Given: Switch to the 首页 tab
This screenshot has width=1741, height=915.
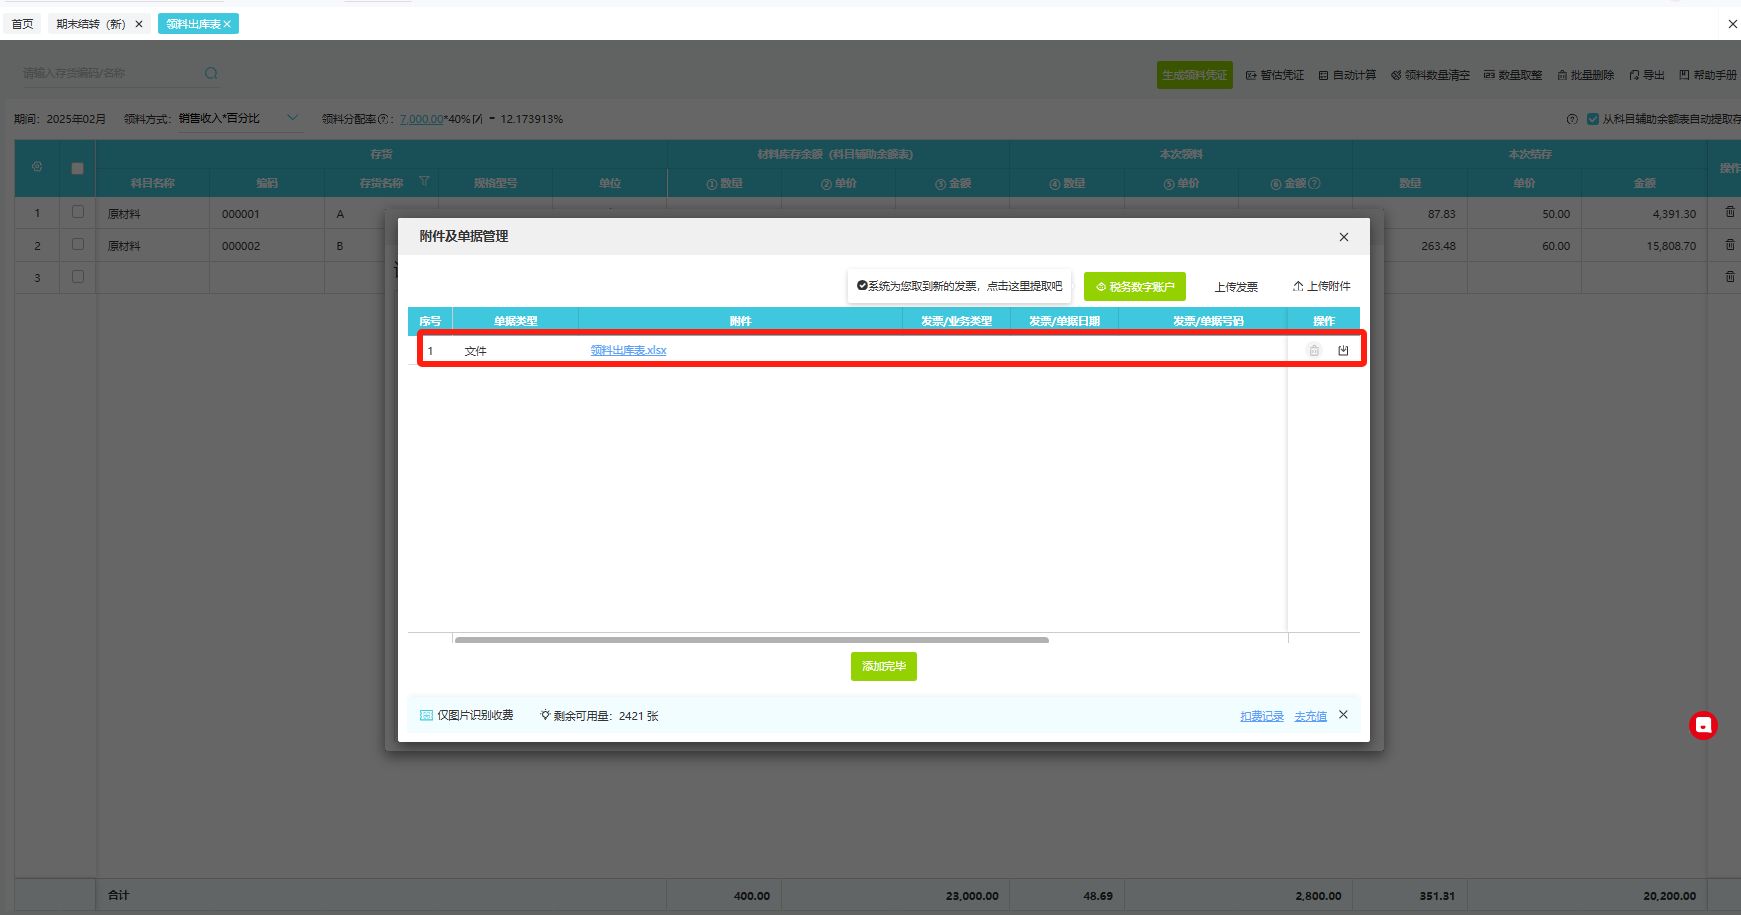Looking at the screenshot, I should (22, 24).
